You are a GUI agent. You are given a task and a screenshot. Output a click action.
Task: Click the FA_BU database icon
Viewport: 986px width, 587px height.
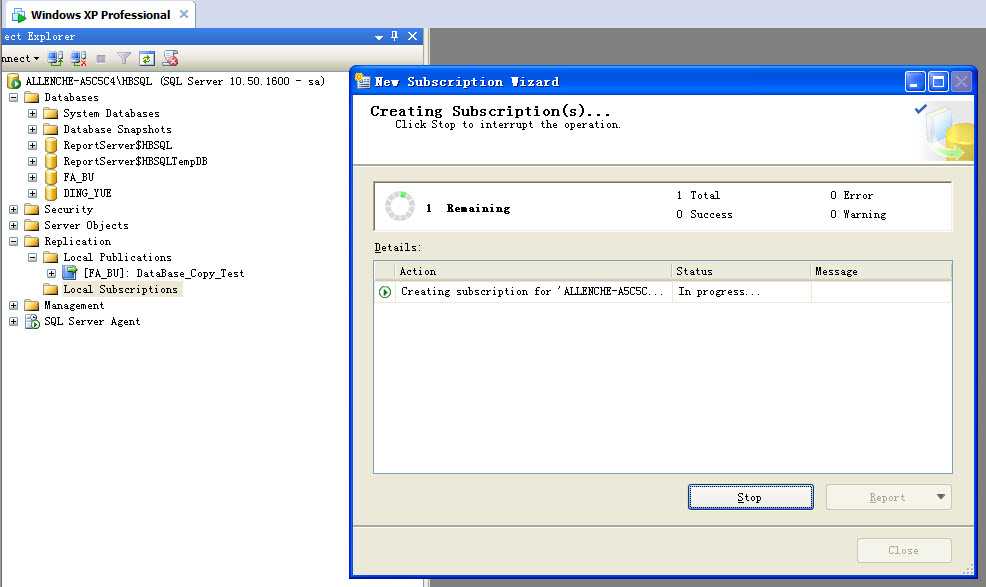coord(51,177)
